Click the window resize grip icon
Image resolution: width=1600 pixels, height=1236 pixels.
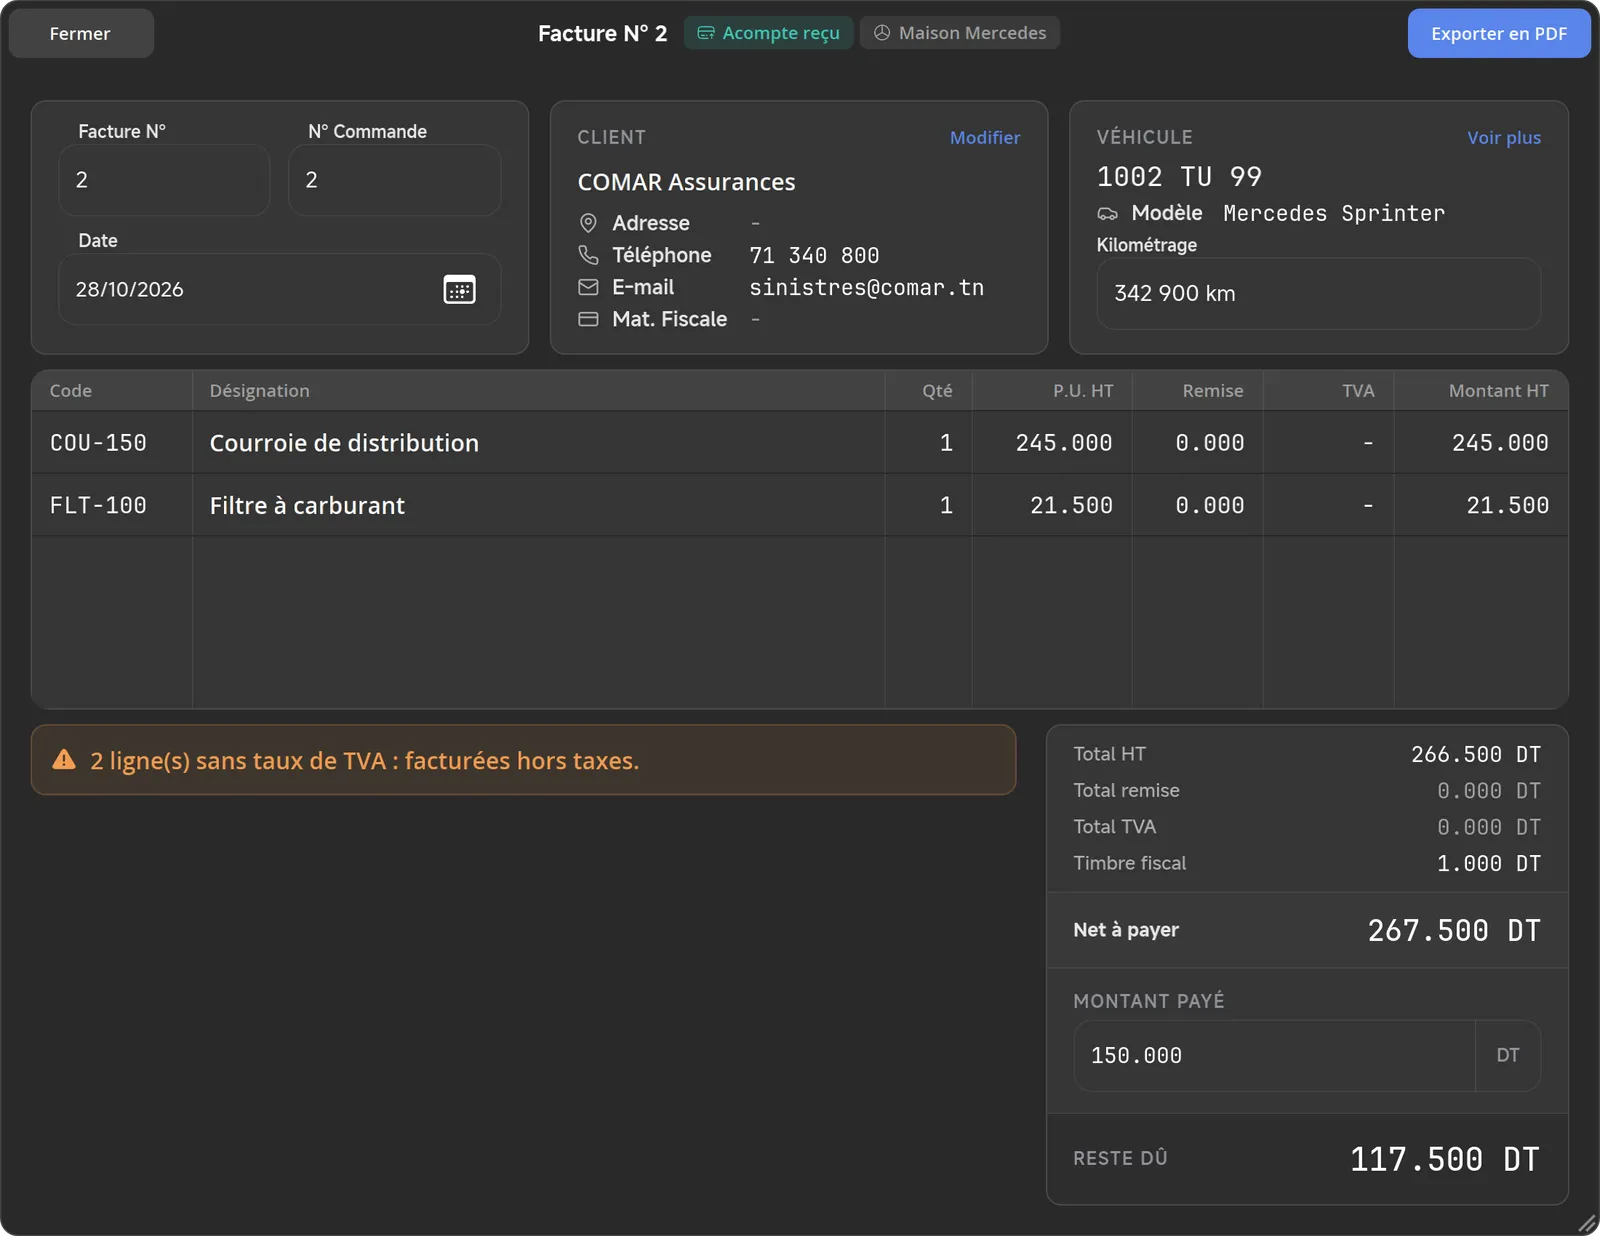coord(1586,1222)
